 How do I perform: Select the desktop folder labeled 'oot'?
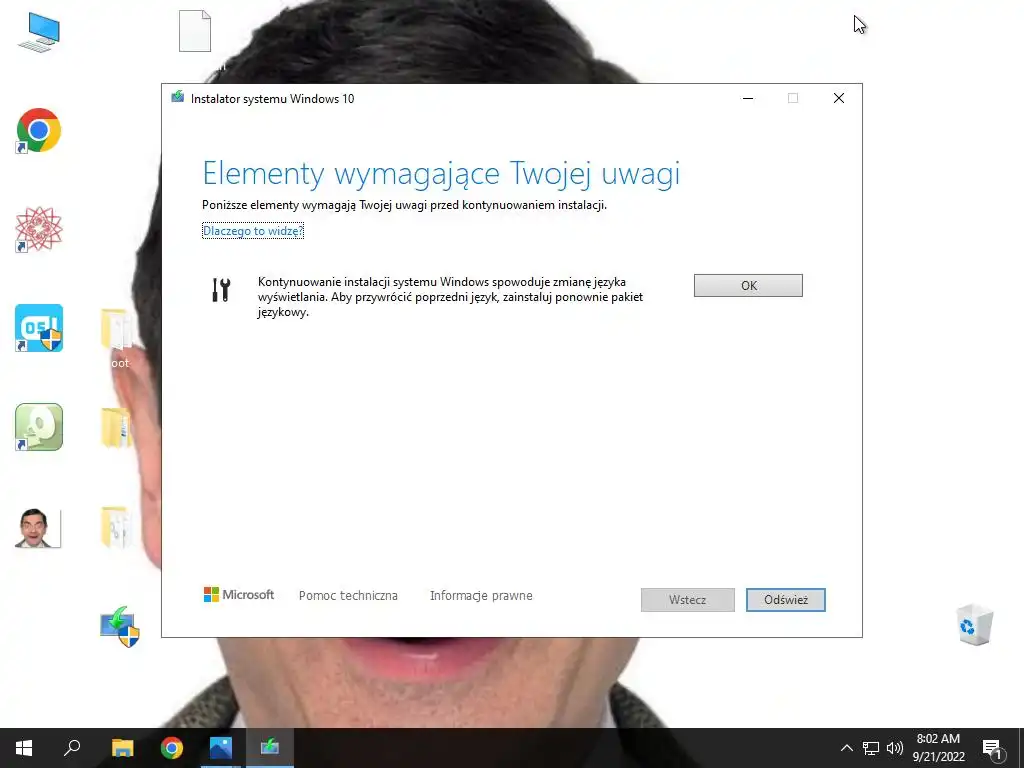(x=118, y=338)
